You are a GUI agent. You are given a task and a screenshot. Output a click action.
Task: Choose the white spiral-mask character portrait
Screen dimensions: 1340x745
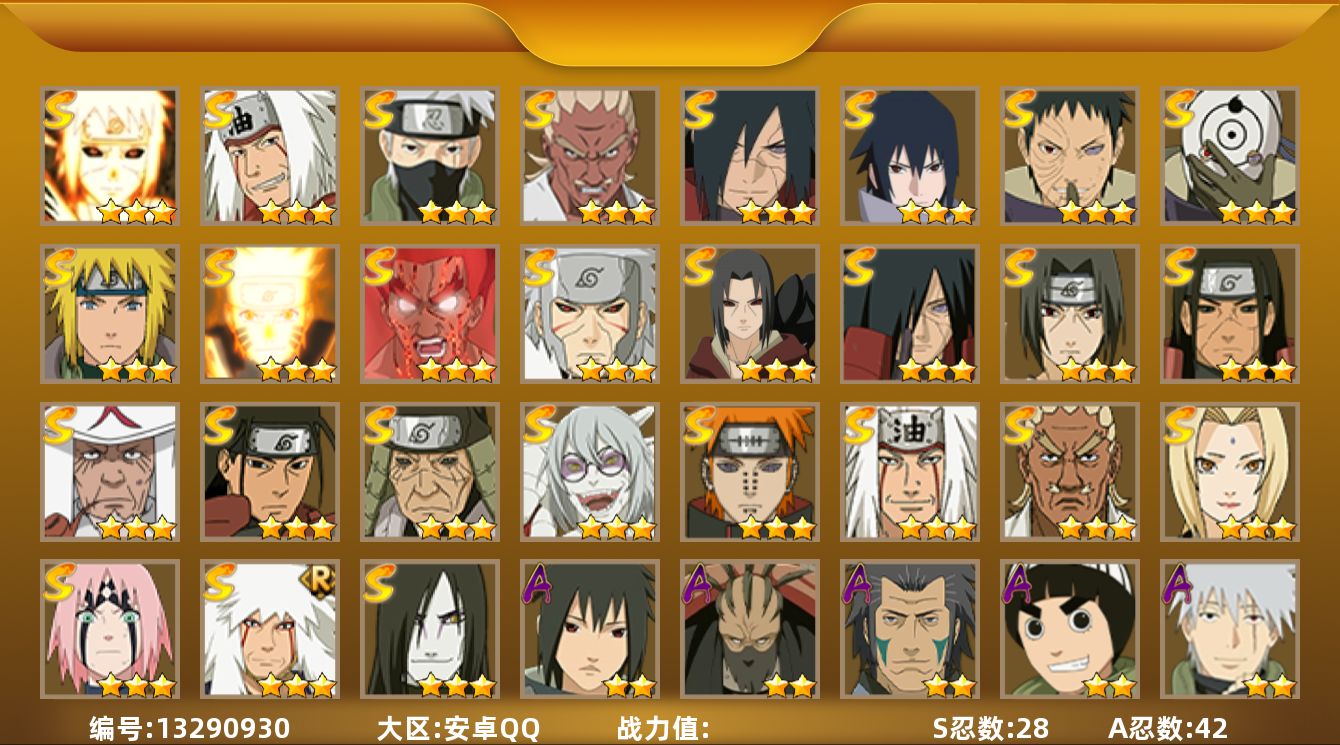pyautogui.click(x=1229, y=156)
